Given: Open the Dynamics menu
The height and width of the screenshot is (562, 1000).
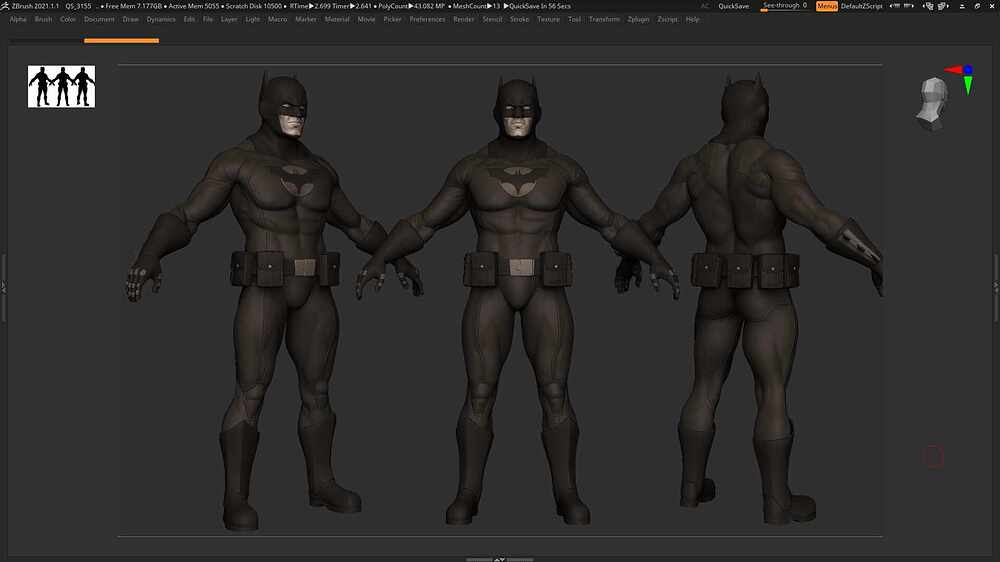Looking at the screenshot, I should pyautogui.click(x=161, y=19).
